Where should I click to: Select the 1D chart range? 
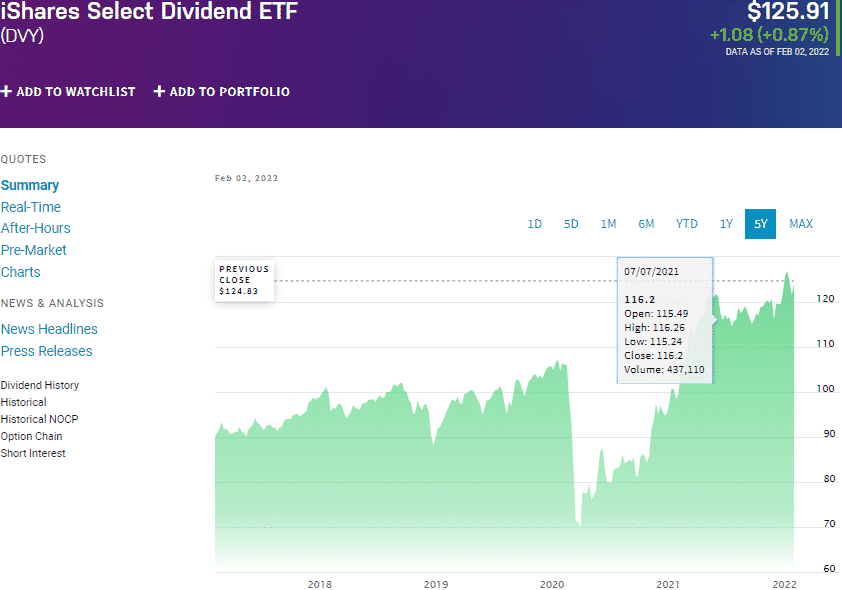[535, 224]
